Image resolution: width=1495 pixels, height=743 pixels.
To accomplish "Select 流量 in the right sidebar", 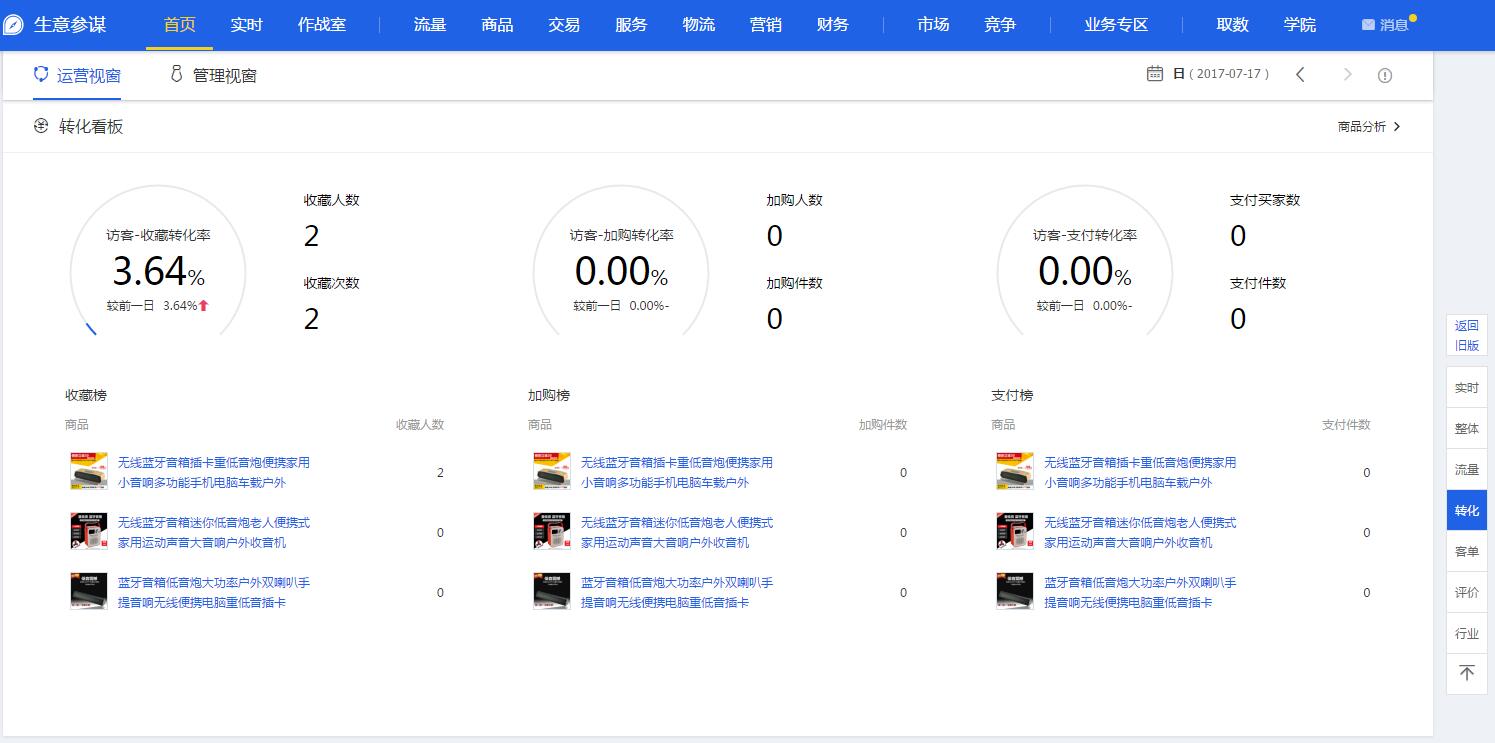I will click(1466, 469).
